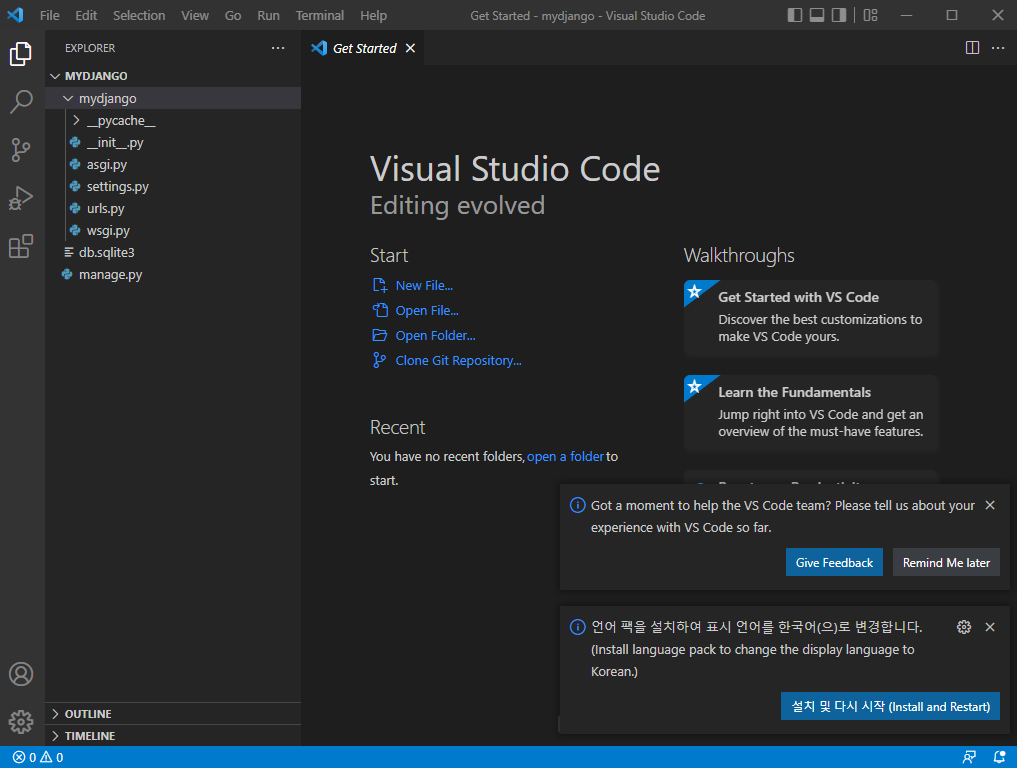Open the Run and Debug view
This screenshot has height=768, width=1017.
point(21,198)
